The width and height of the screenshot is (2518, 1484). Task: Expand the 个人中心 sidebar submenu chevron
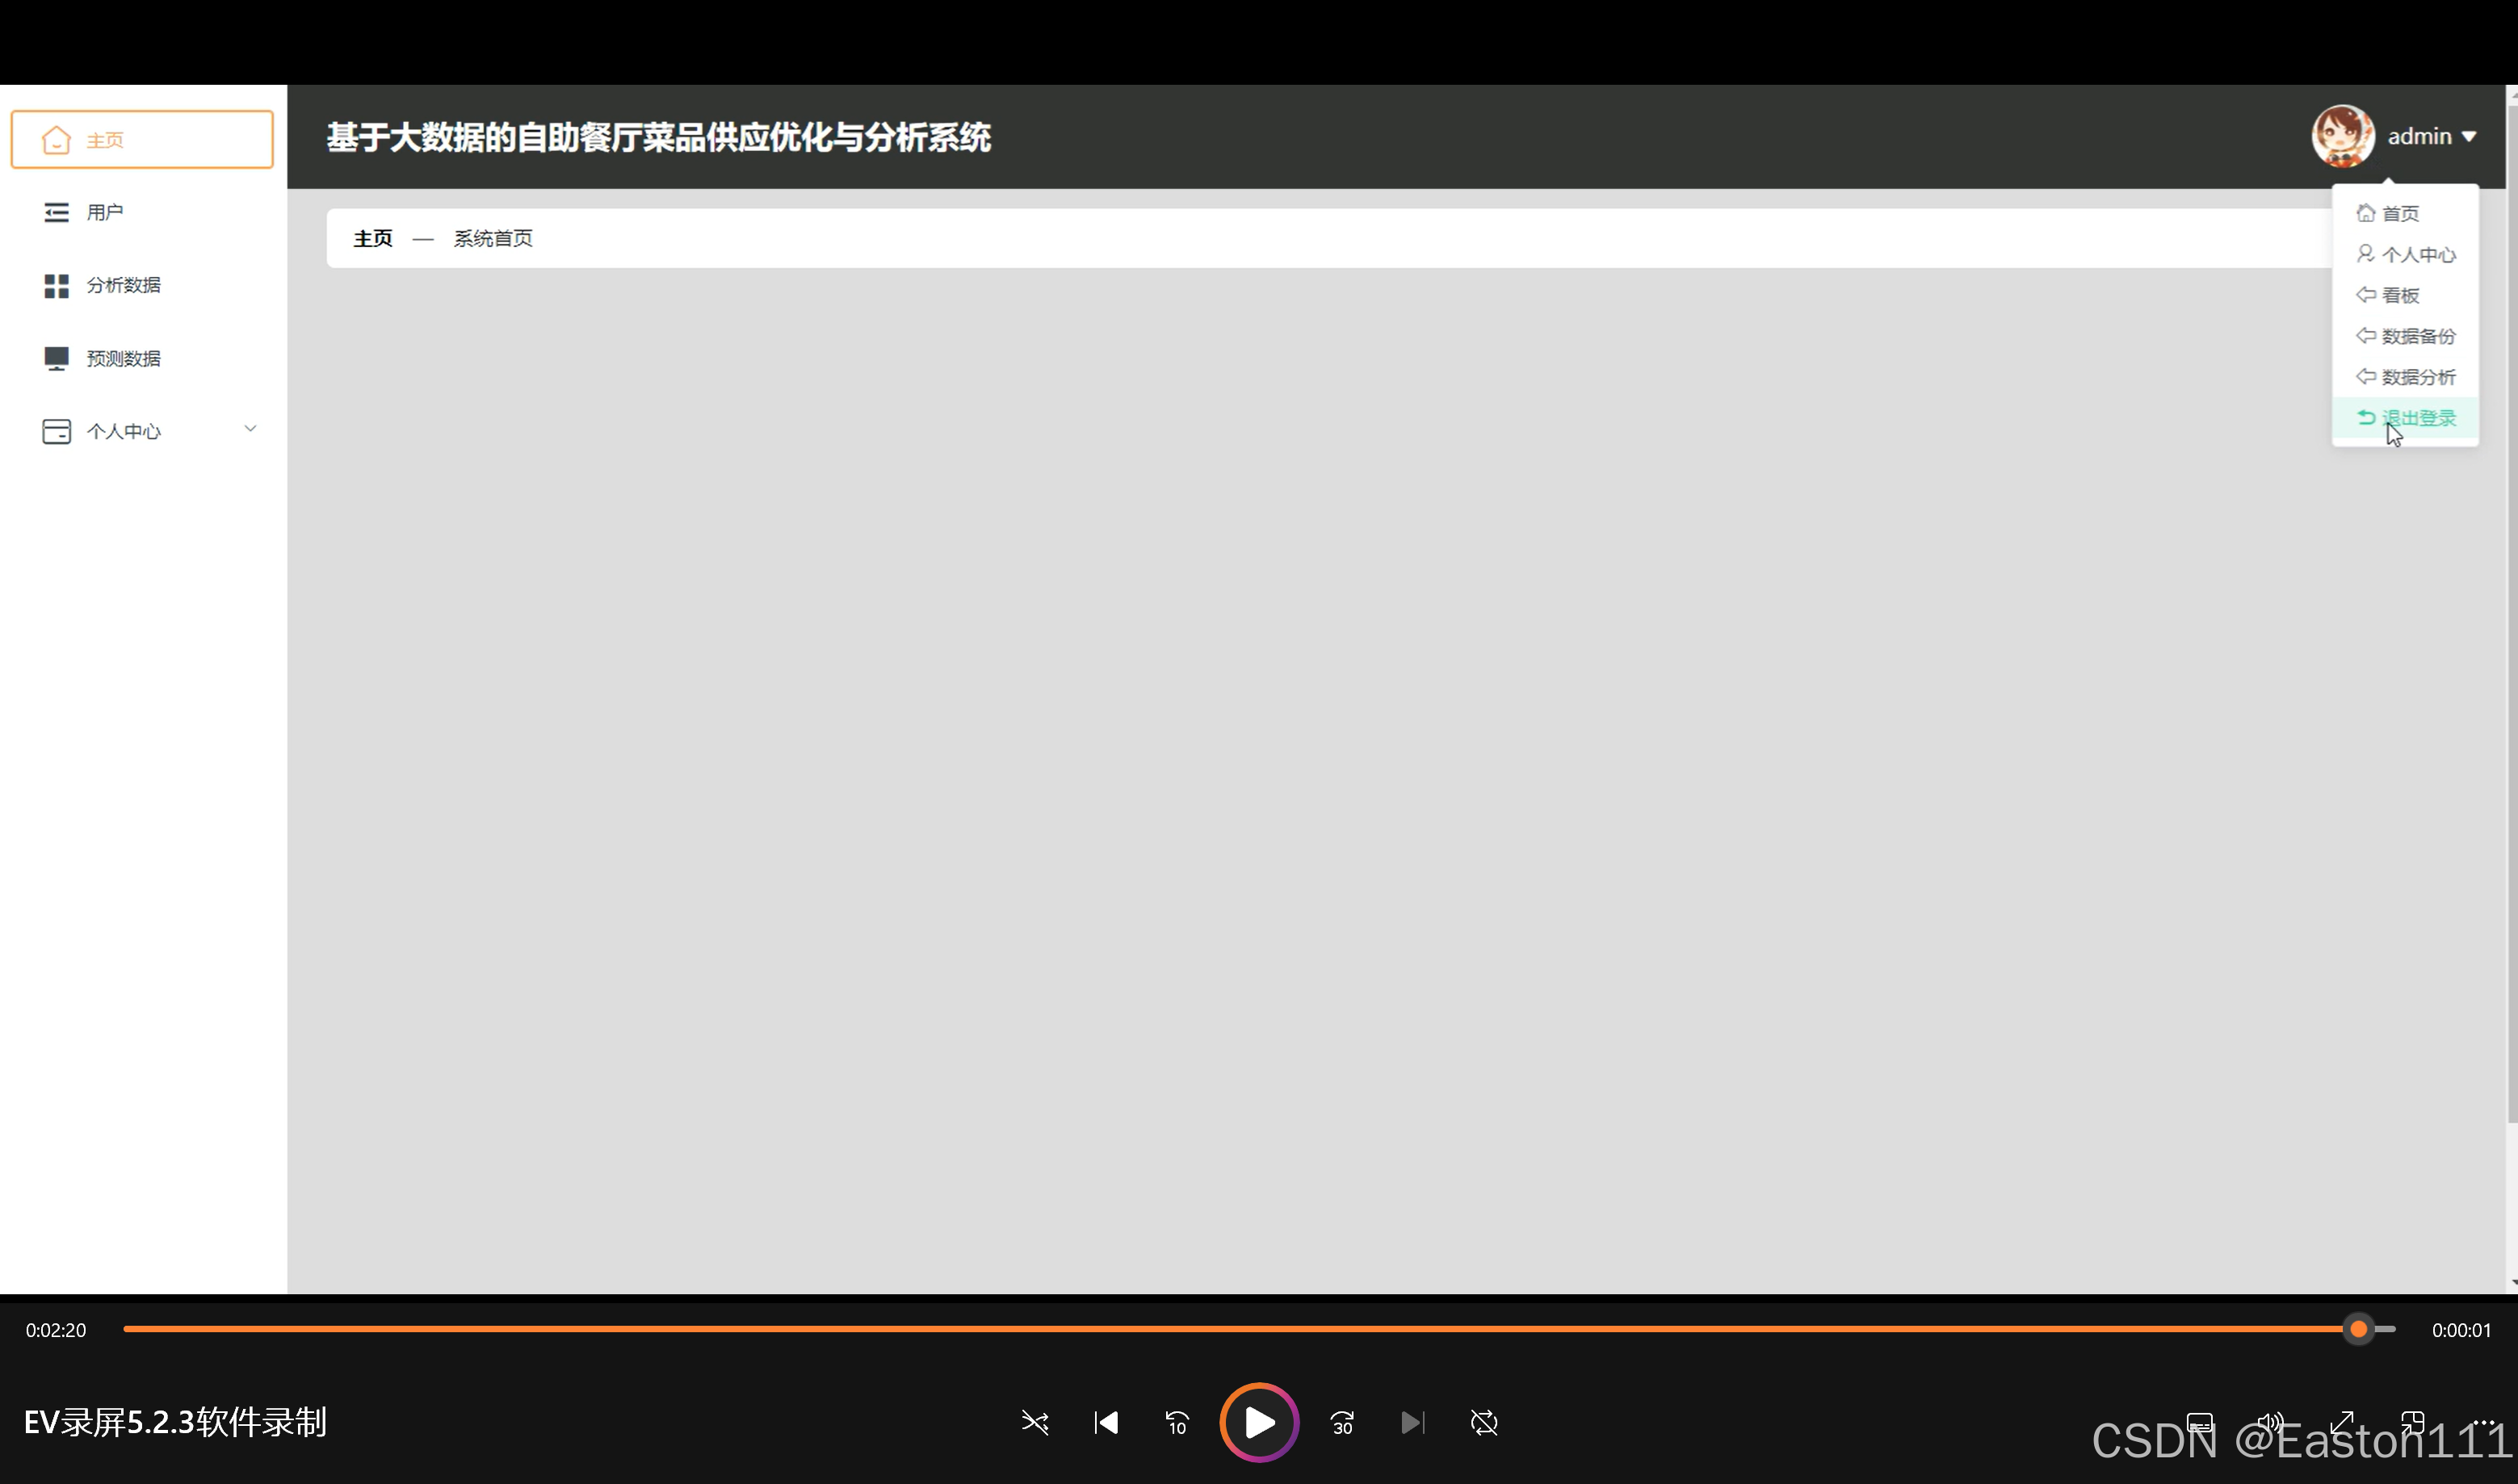[250, 429]
